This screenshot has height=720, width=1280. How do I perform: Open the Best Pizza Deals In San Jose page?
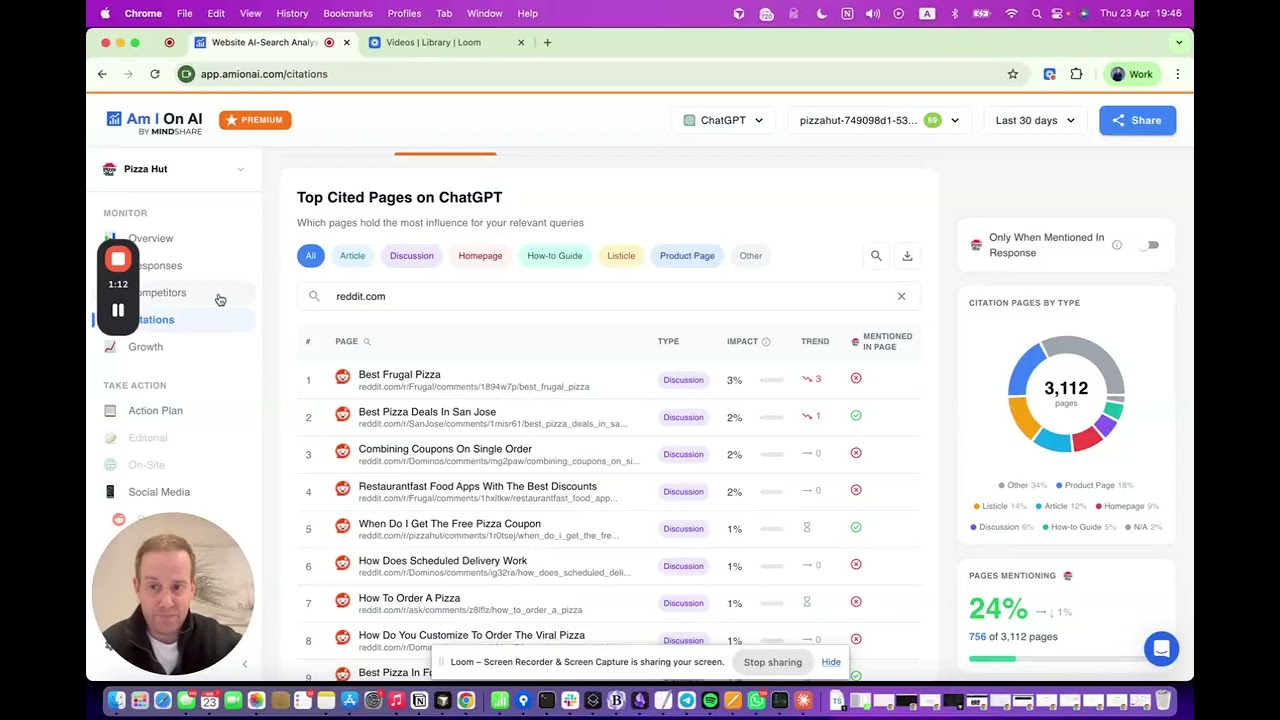click(427, 412)
